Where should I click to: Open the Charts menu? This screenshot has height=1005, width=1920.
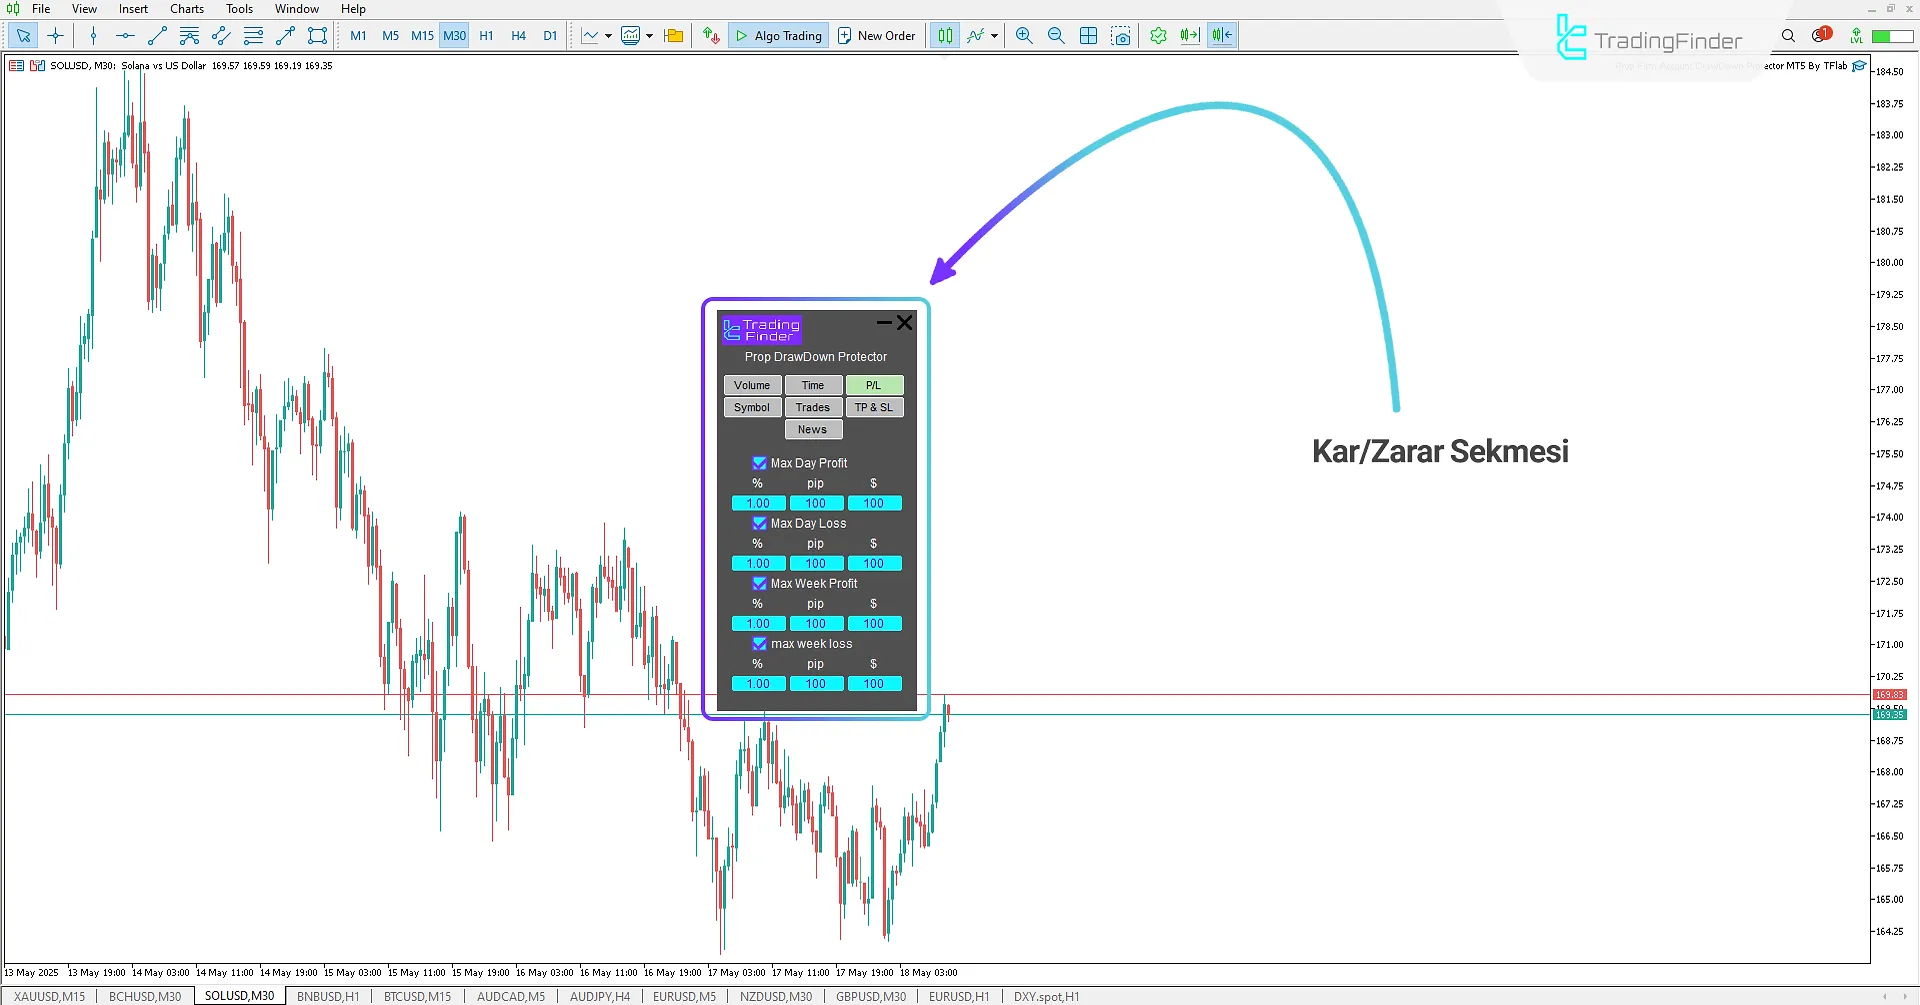(186, 9)
